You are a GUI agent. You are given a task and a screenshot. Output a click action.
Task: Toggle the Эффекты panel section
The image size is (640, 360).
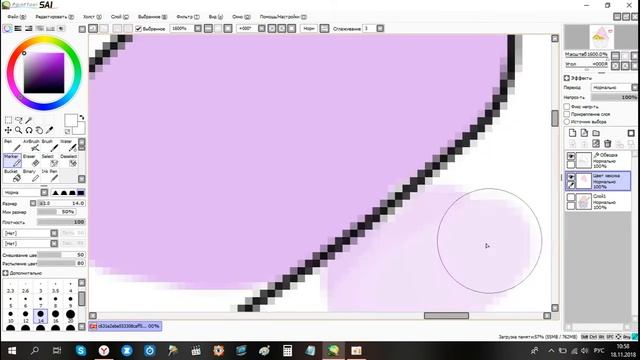pos(567,78)
